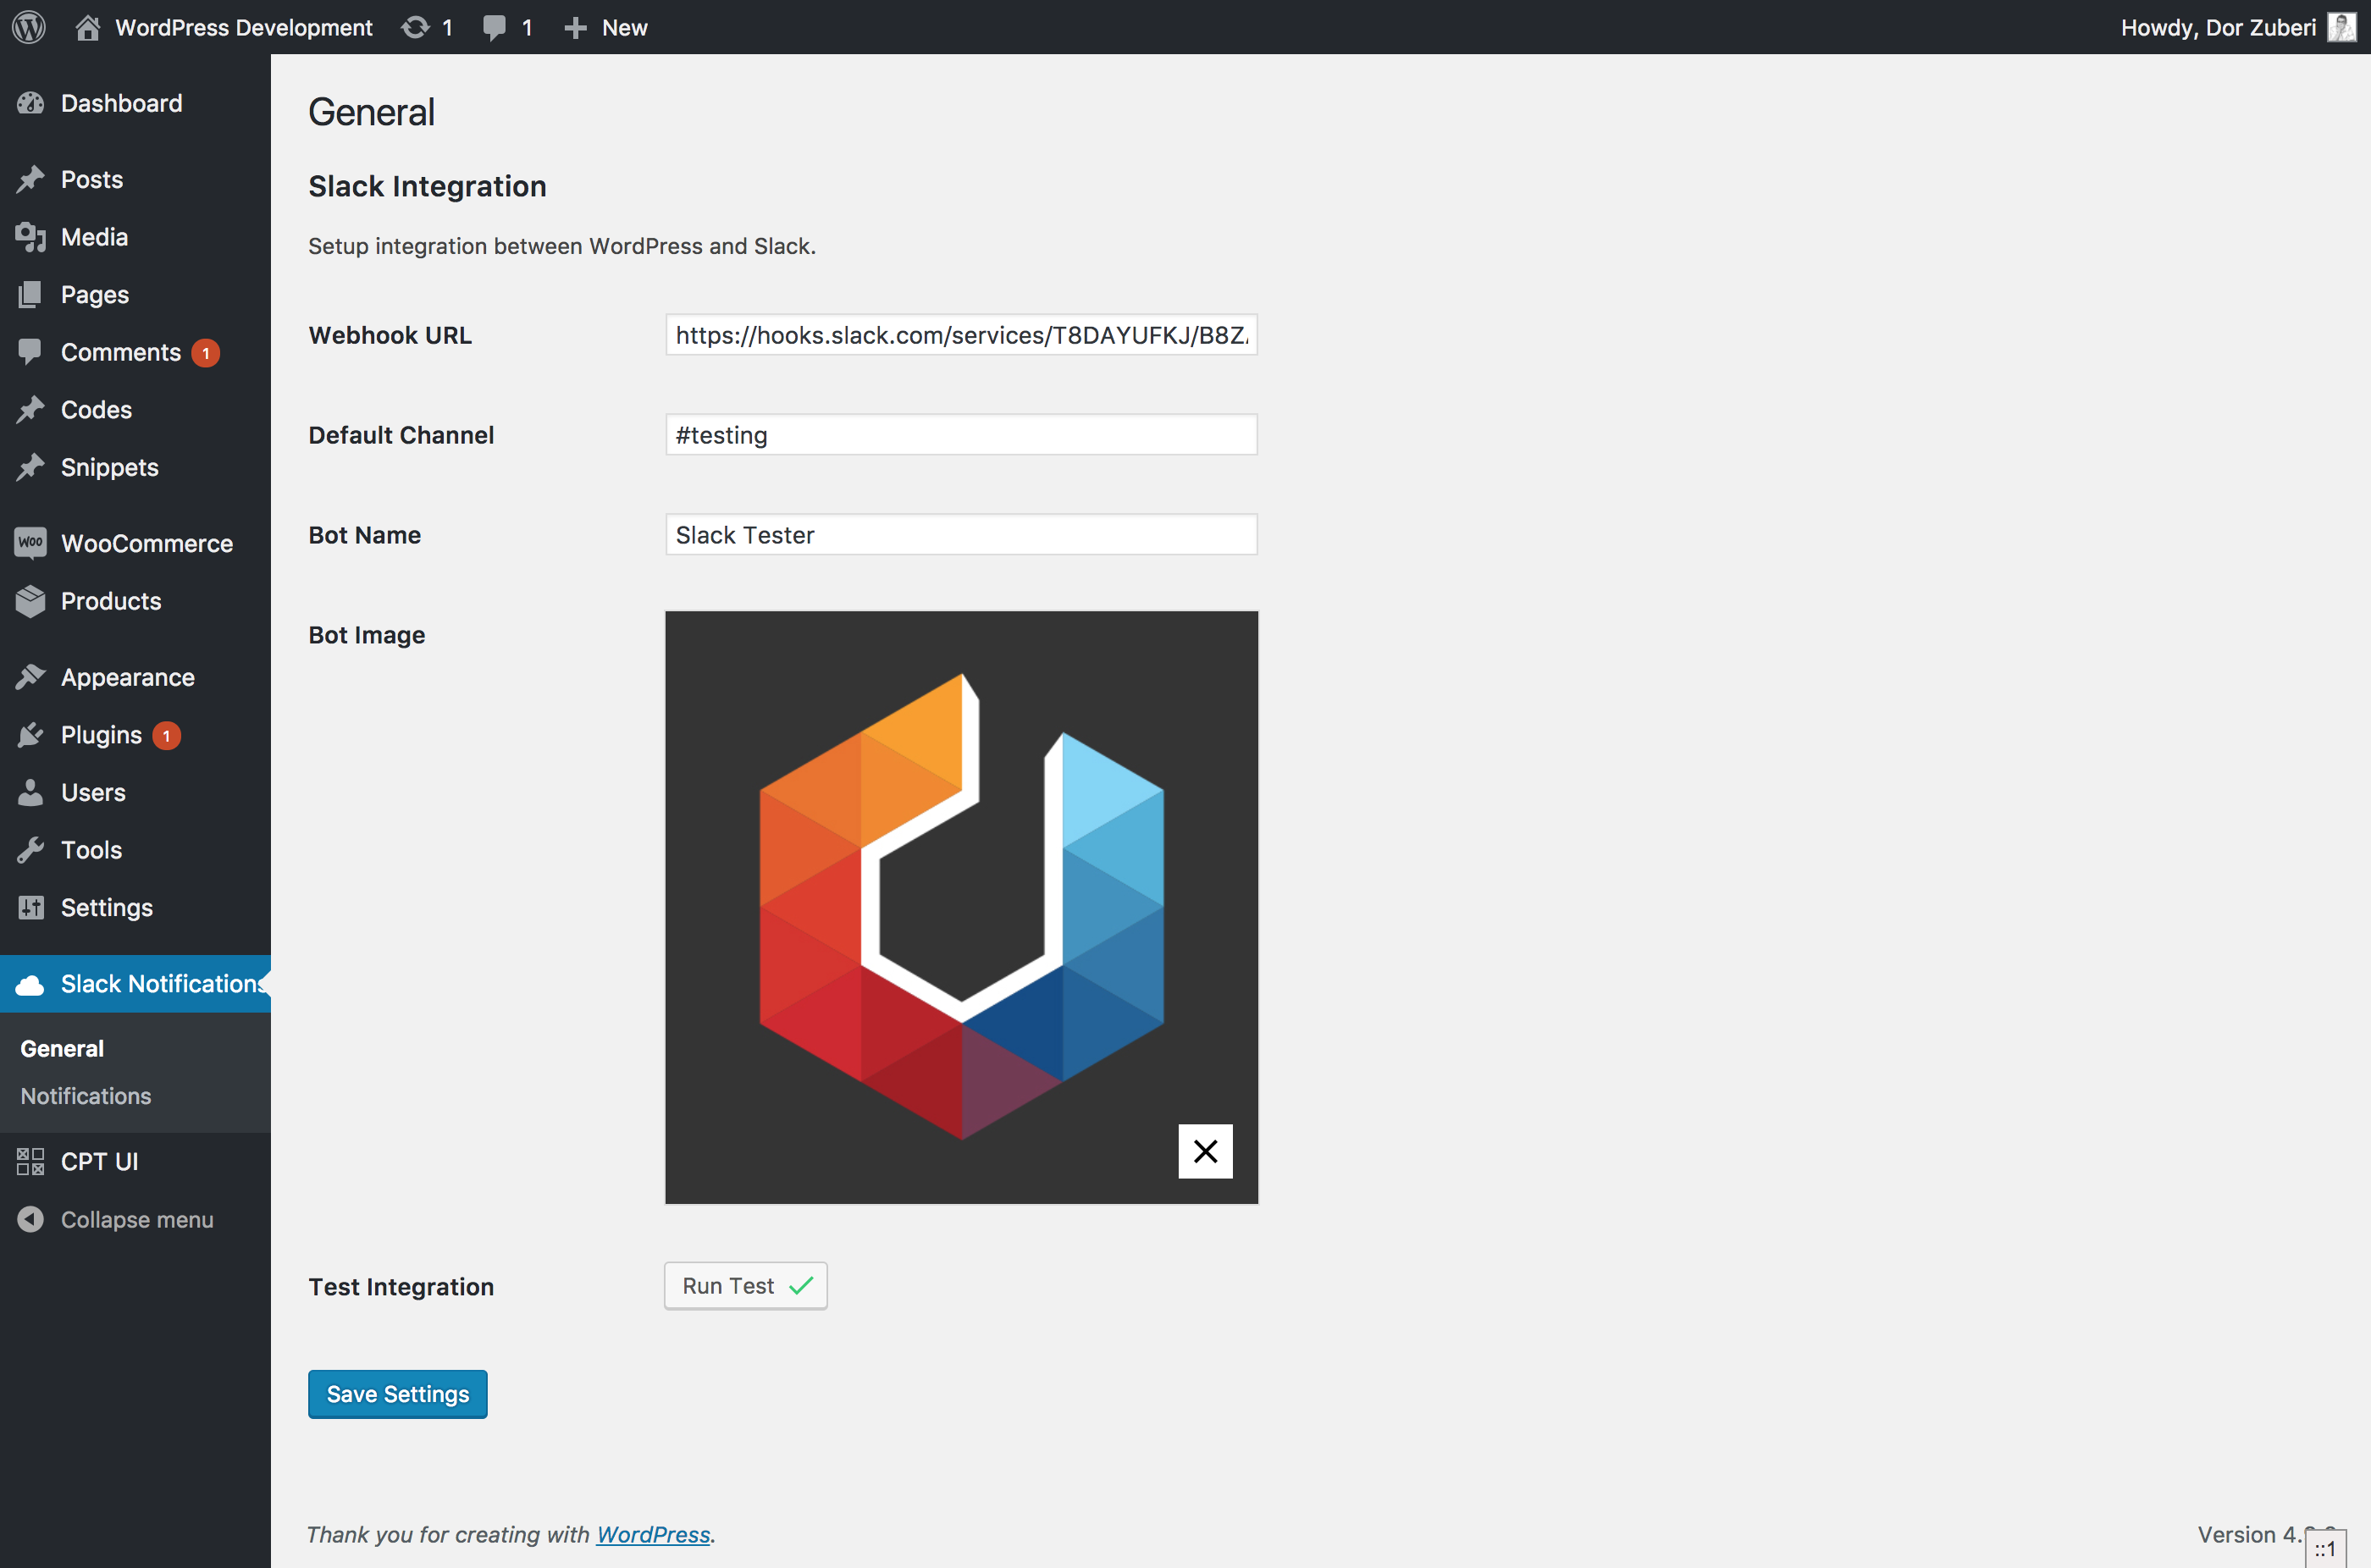
Task: Click the Run Test button
Action: pos(745,1286)
